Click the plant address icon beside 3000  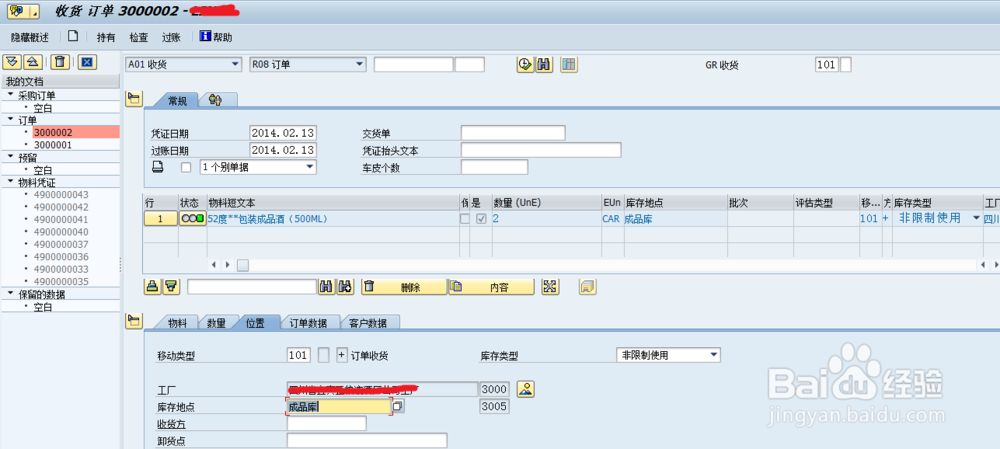(525, 389)
